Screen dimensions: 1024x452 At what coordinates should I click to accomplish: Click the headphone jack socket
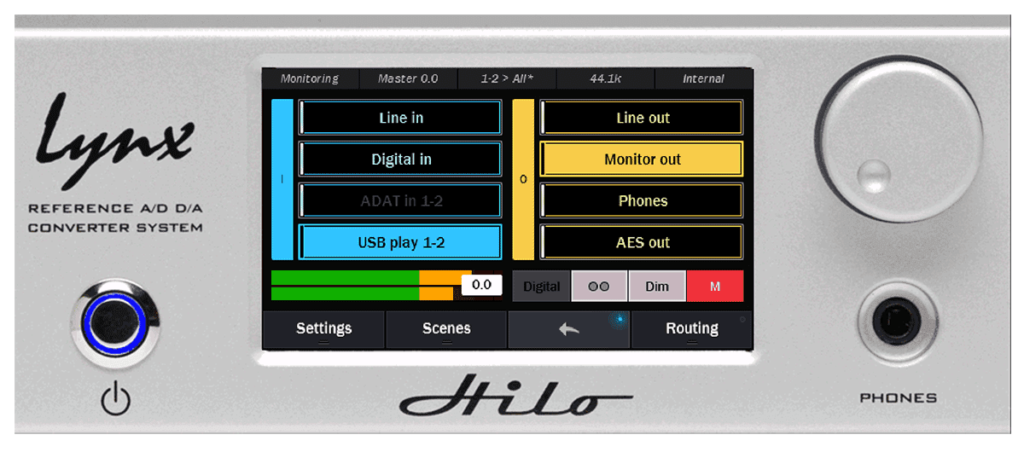(x=897, y=321)
